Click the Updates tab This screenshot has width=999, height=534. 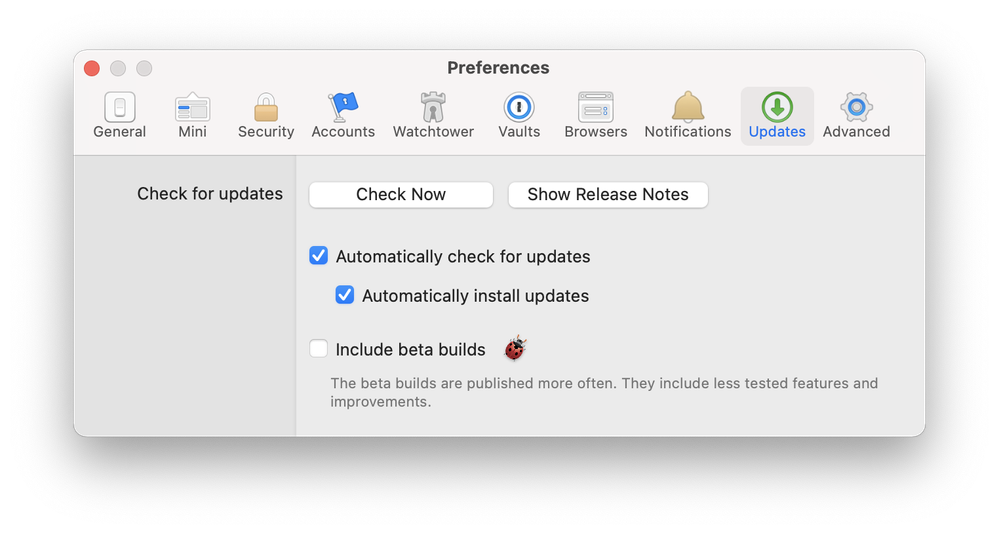pyautogui.click(x=777, y=116)
